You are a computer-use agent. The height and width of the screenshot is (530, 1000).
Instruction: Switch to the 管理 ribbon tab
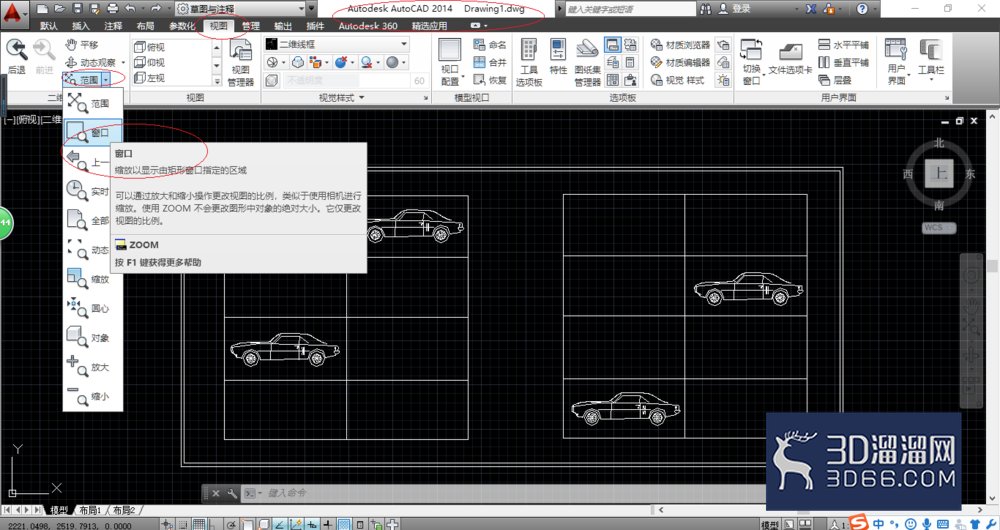click(251, 26)
